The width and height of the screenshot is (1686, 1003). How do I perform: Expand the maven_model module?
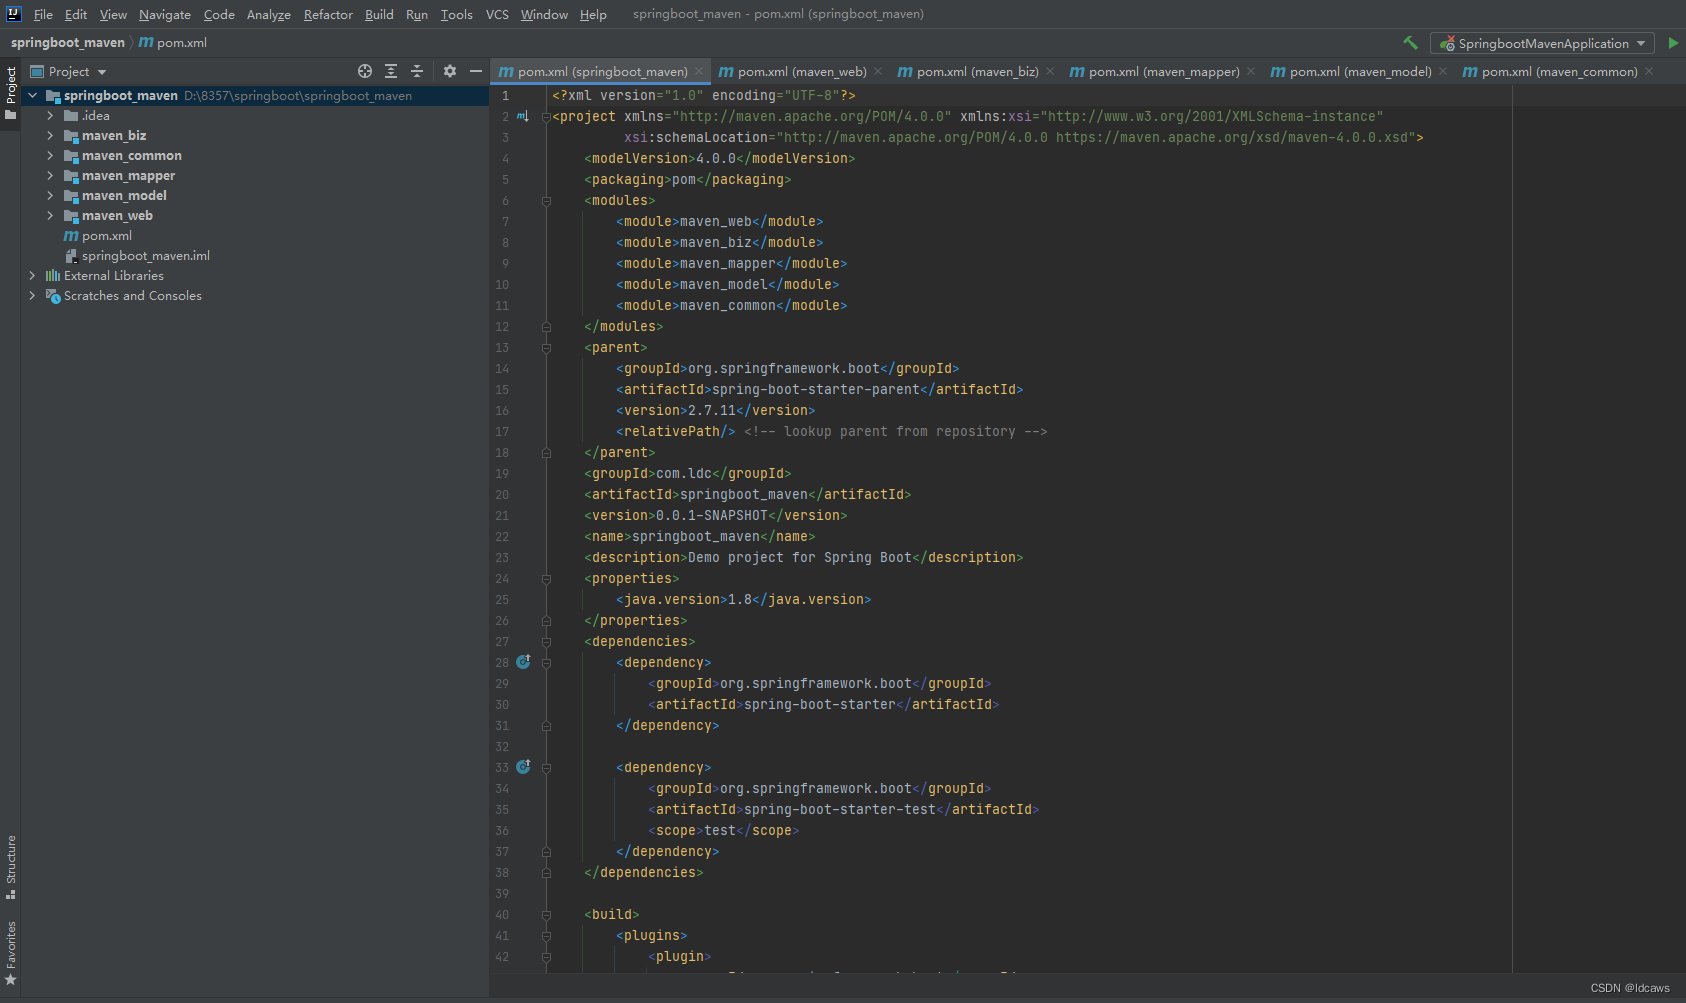click(50, 196)
